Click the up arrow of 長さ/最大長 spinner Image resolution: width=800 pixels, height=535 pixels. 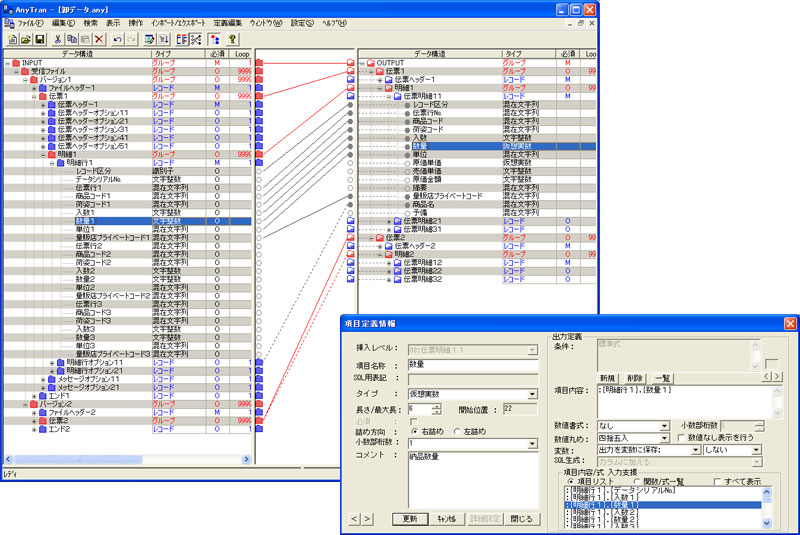[x=438, y=406]
